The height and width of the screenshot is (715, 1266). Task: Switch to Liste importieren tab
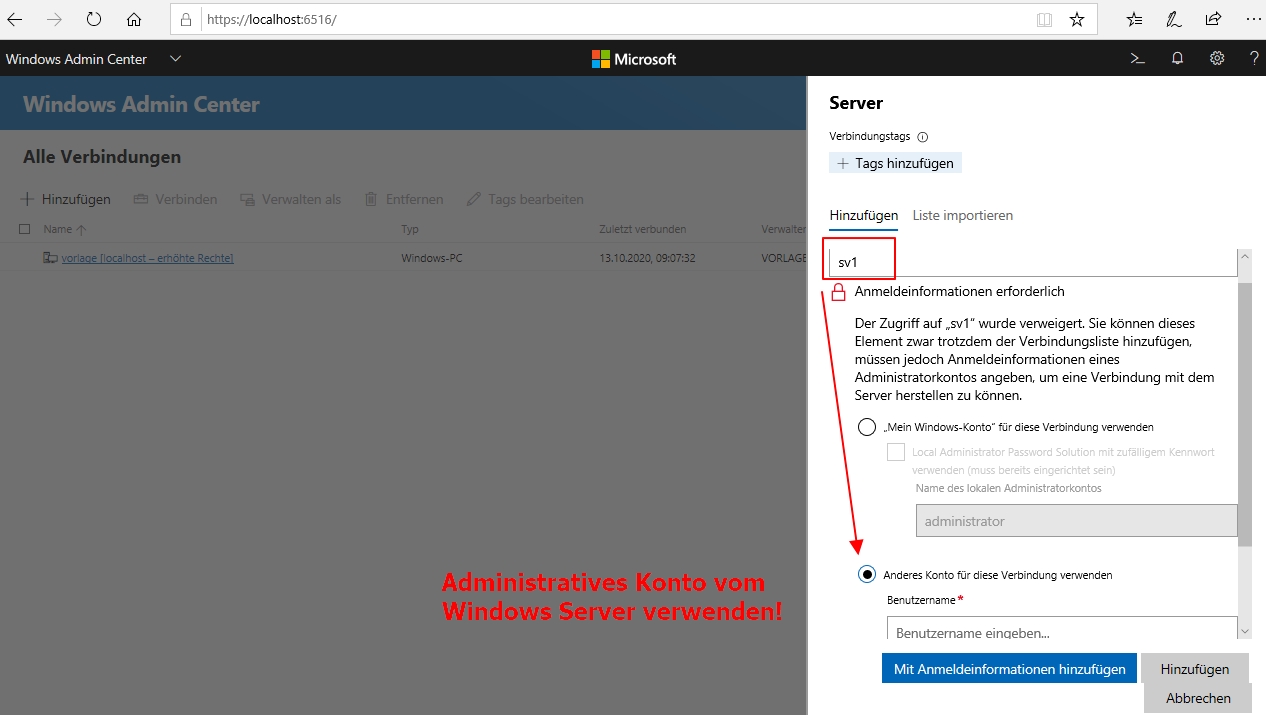pos(963,215)
